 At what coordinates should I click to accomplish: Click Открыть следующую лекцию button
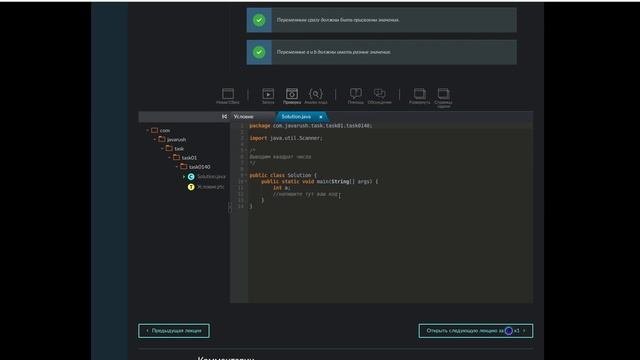coord(476,331)
